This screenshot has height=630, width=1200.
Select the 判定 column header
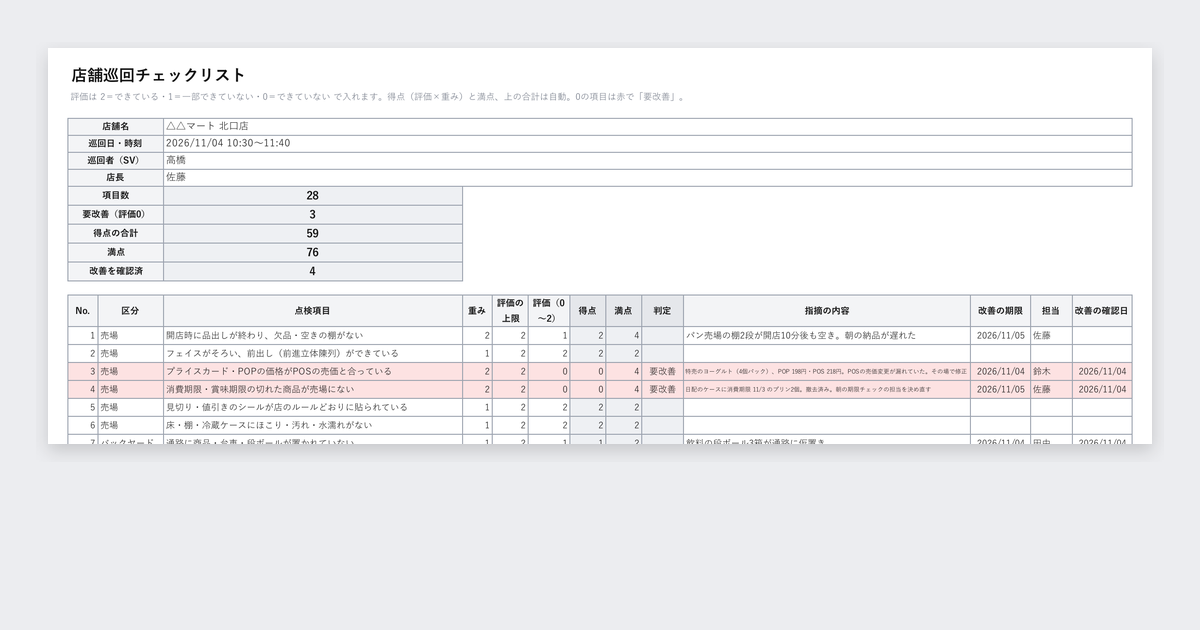(662, 311)
